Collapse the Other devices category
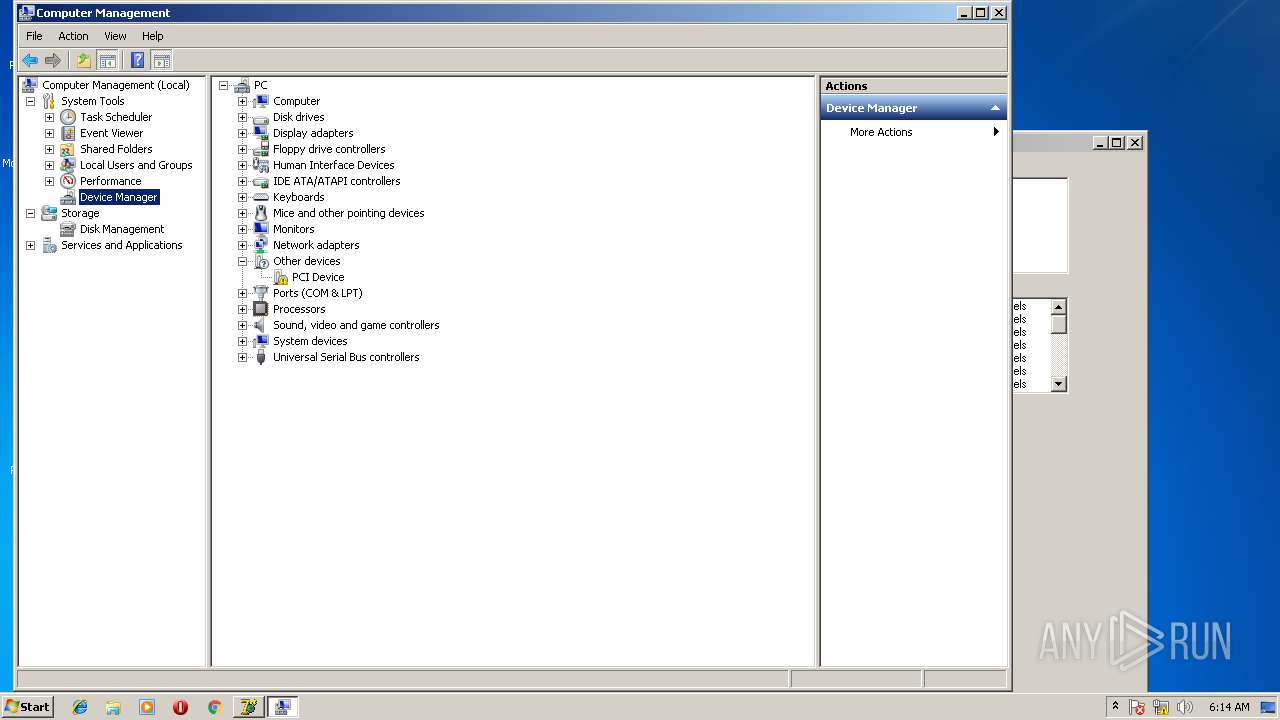Viewport: 1280px width, 720px height. [242, 261]
